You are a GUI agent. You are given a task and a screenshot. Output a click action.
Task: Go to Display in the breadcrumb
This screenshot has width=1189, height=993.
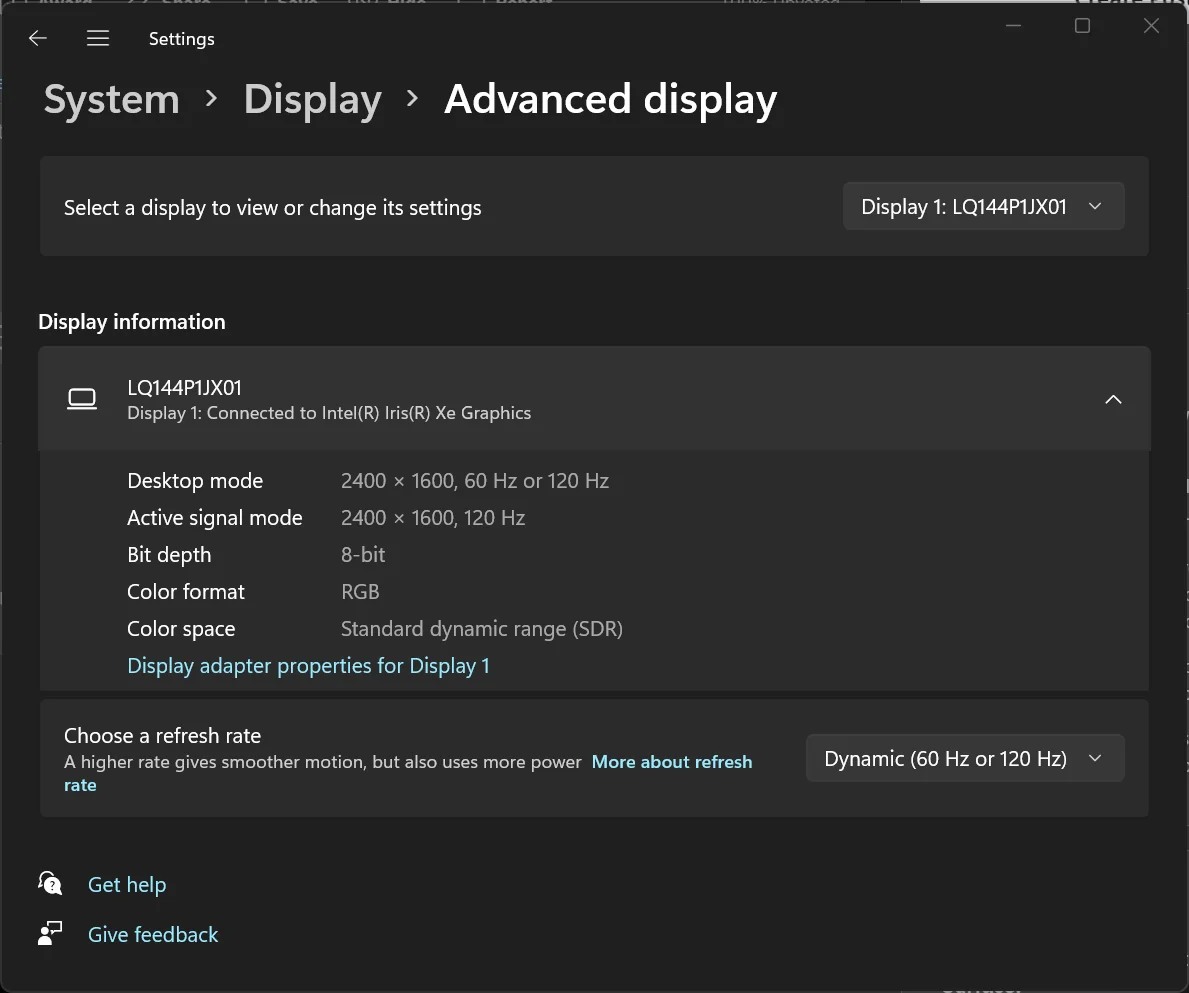coord(312,100)
